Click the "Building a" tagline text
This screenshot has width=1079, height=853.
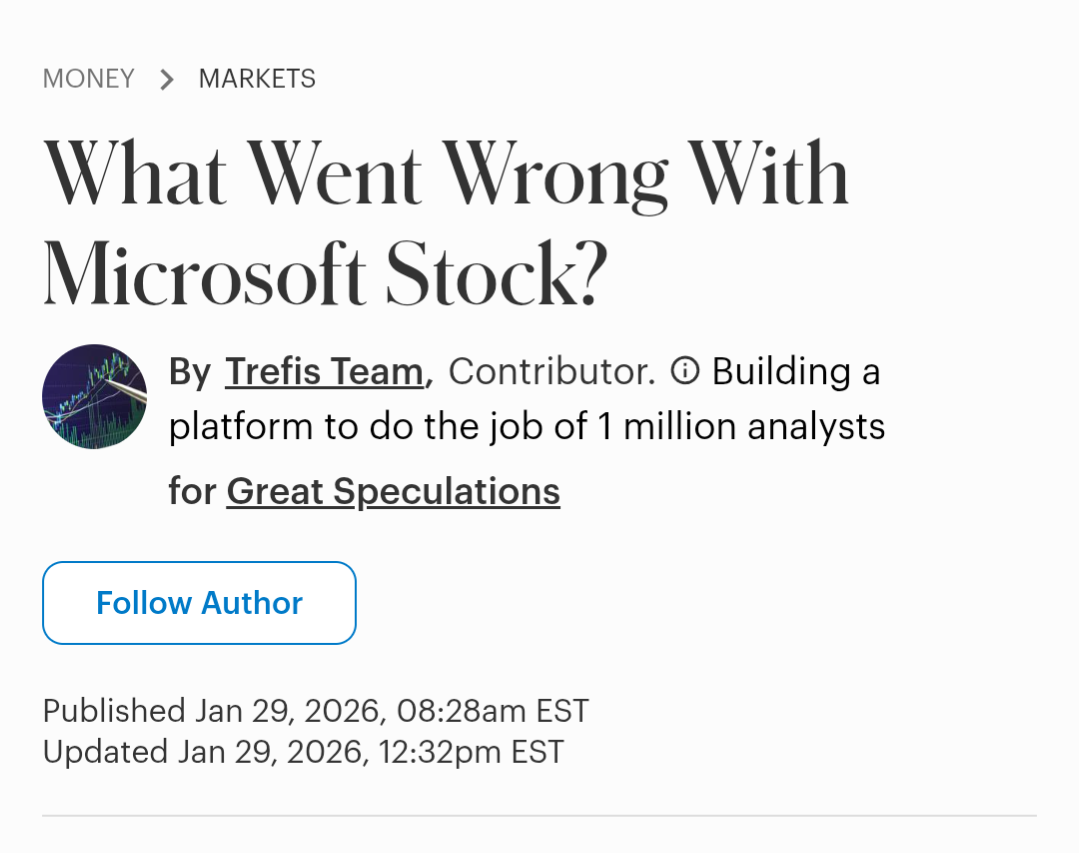[x=796, y=372]
